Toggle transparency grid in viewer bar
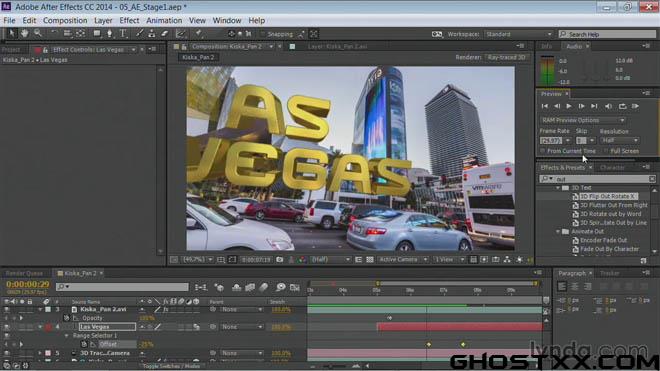 (370, 260)
